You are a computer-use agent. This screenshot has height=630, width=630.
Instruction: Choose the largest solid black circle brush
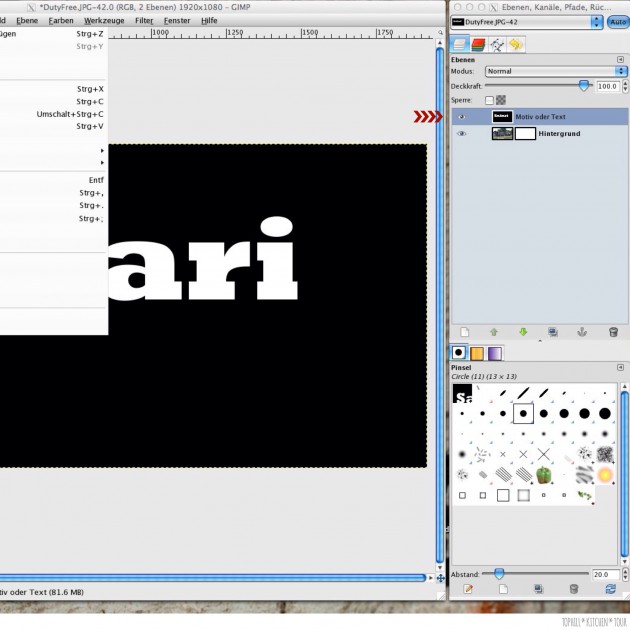(x=605, y=413)
